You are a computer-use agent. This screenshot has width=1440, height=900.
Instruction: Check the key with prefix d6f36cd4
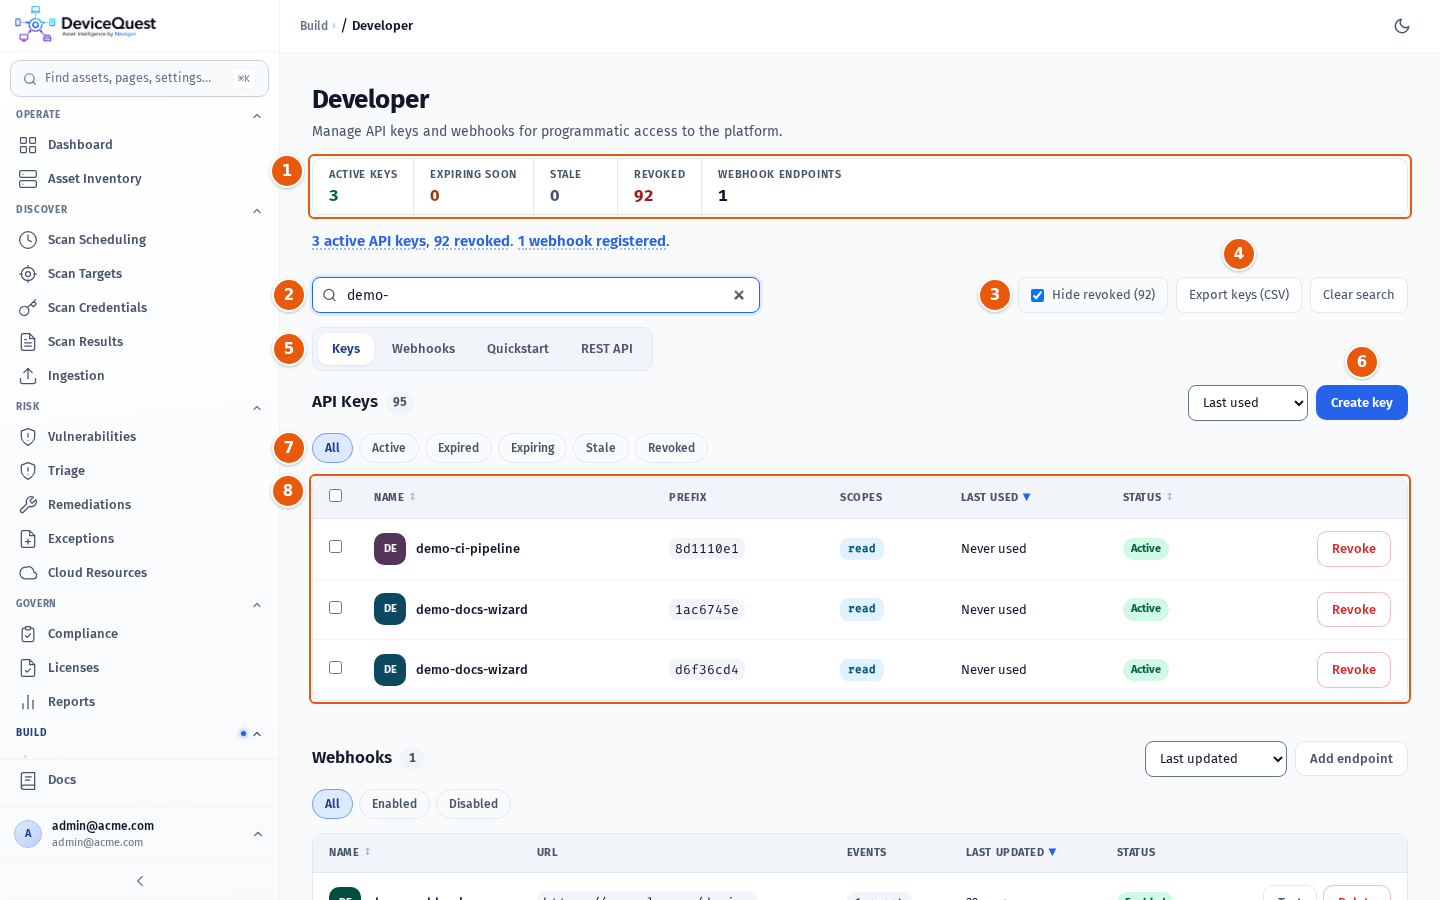point(336,668)
